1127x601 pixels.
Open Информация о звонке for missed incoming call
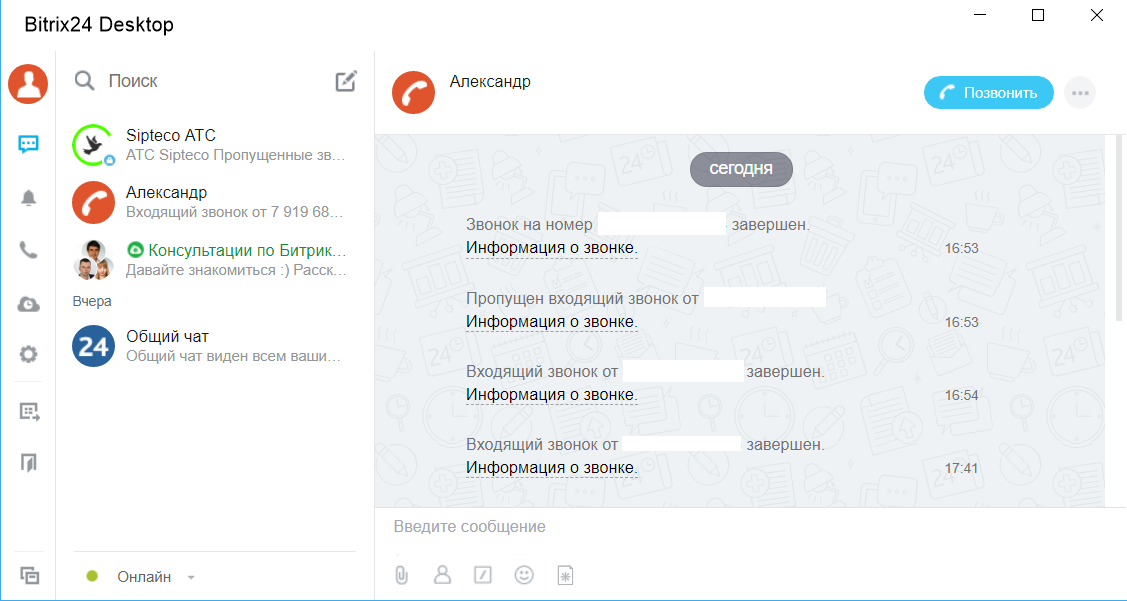tap(551, 321)
